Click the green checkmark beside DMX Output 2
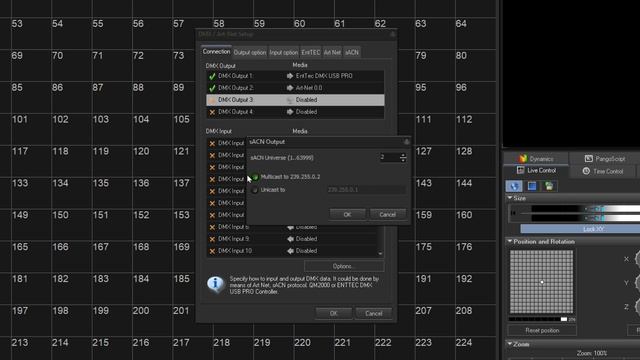This screenshot has height=360, width=640. pyautogui.click(x=212, y=88)
